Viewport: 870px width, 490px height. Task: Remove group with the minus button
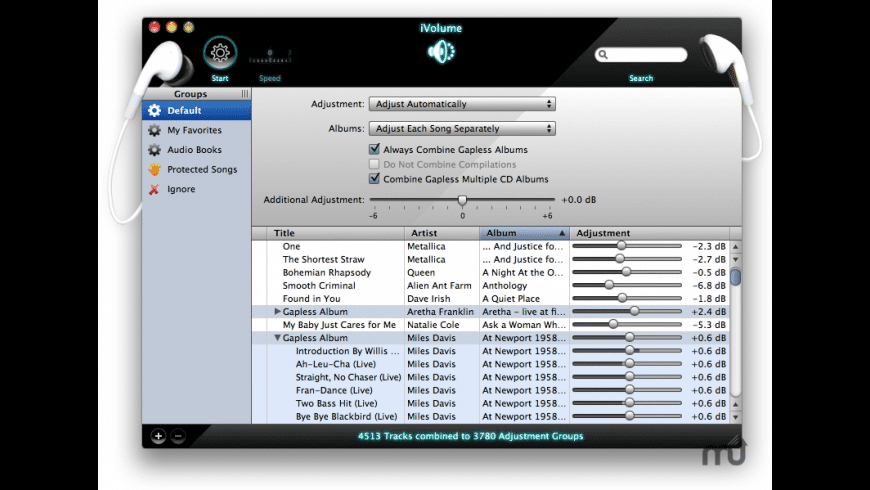(178, 436)
